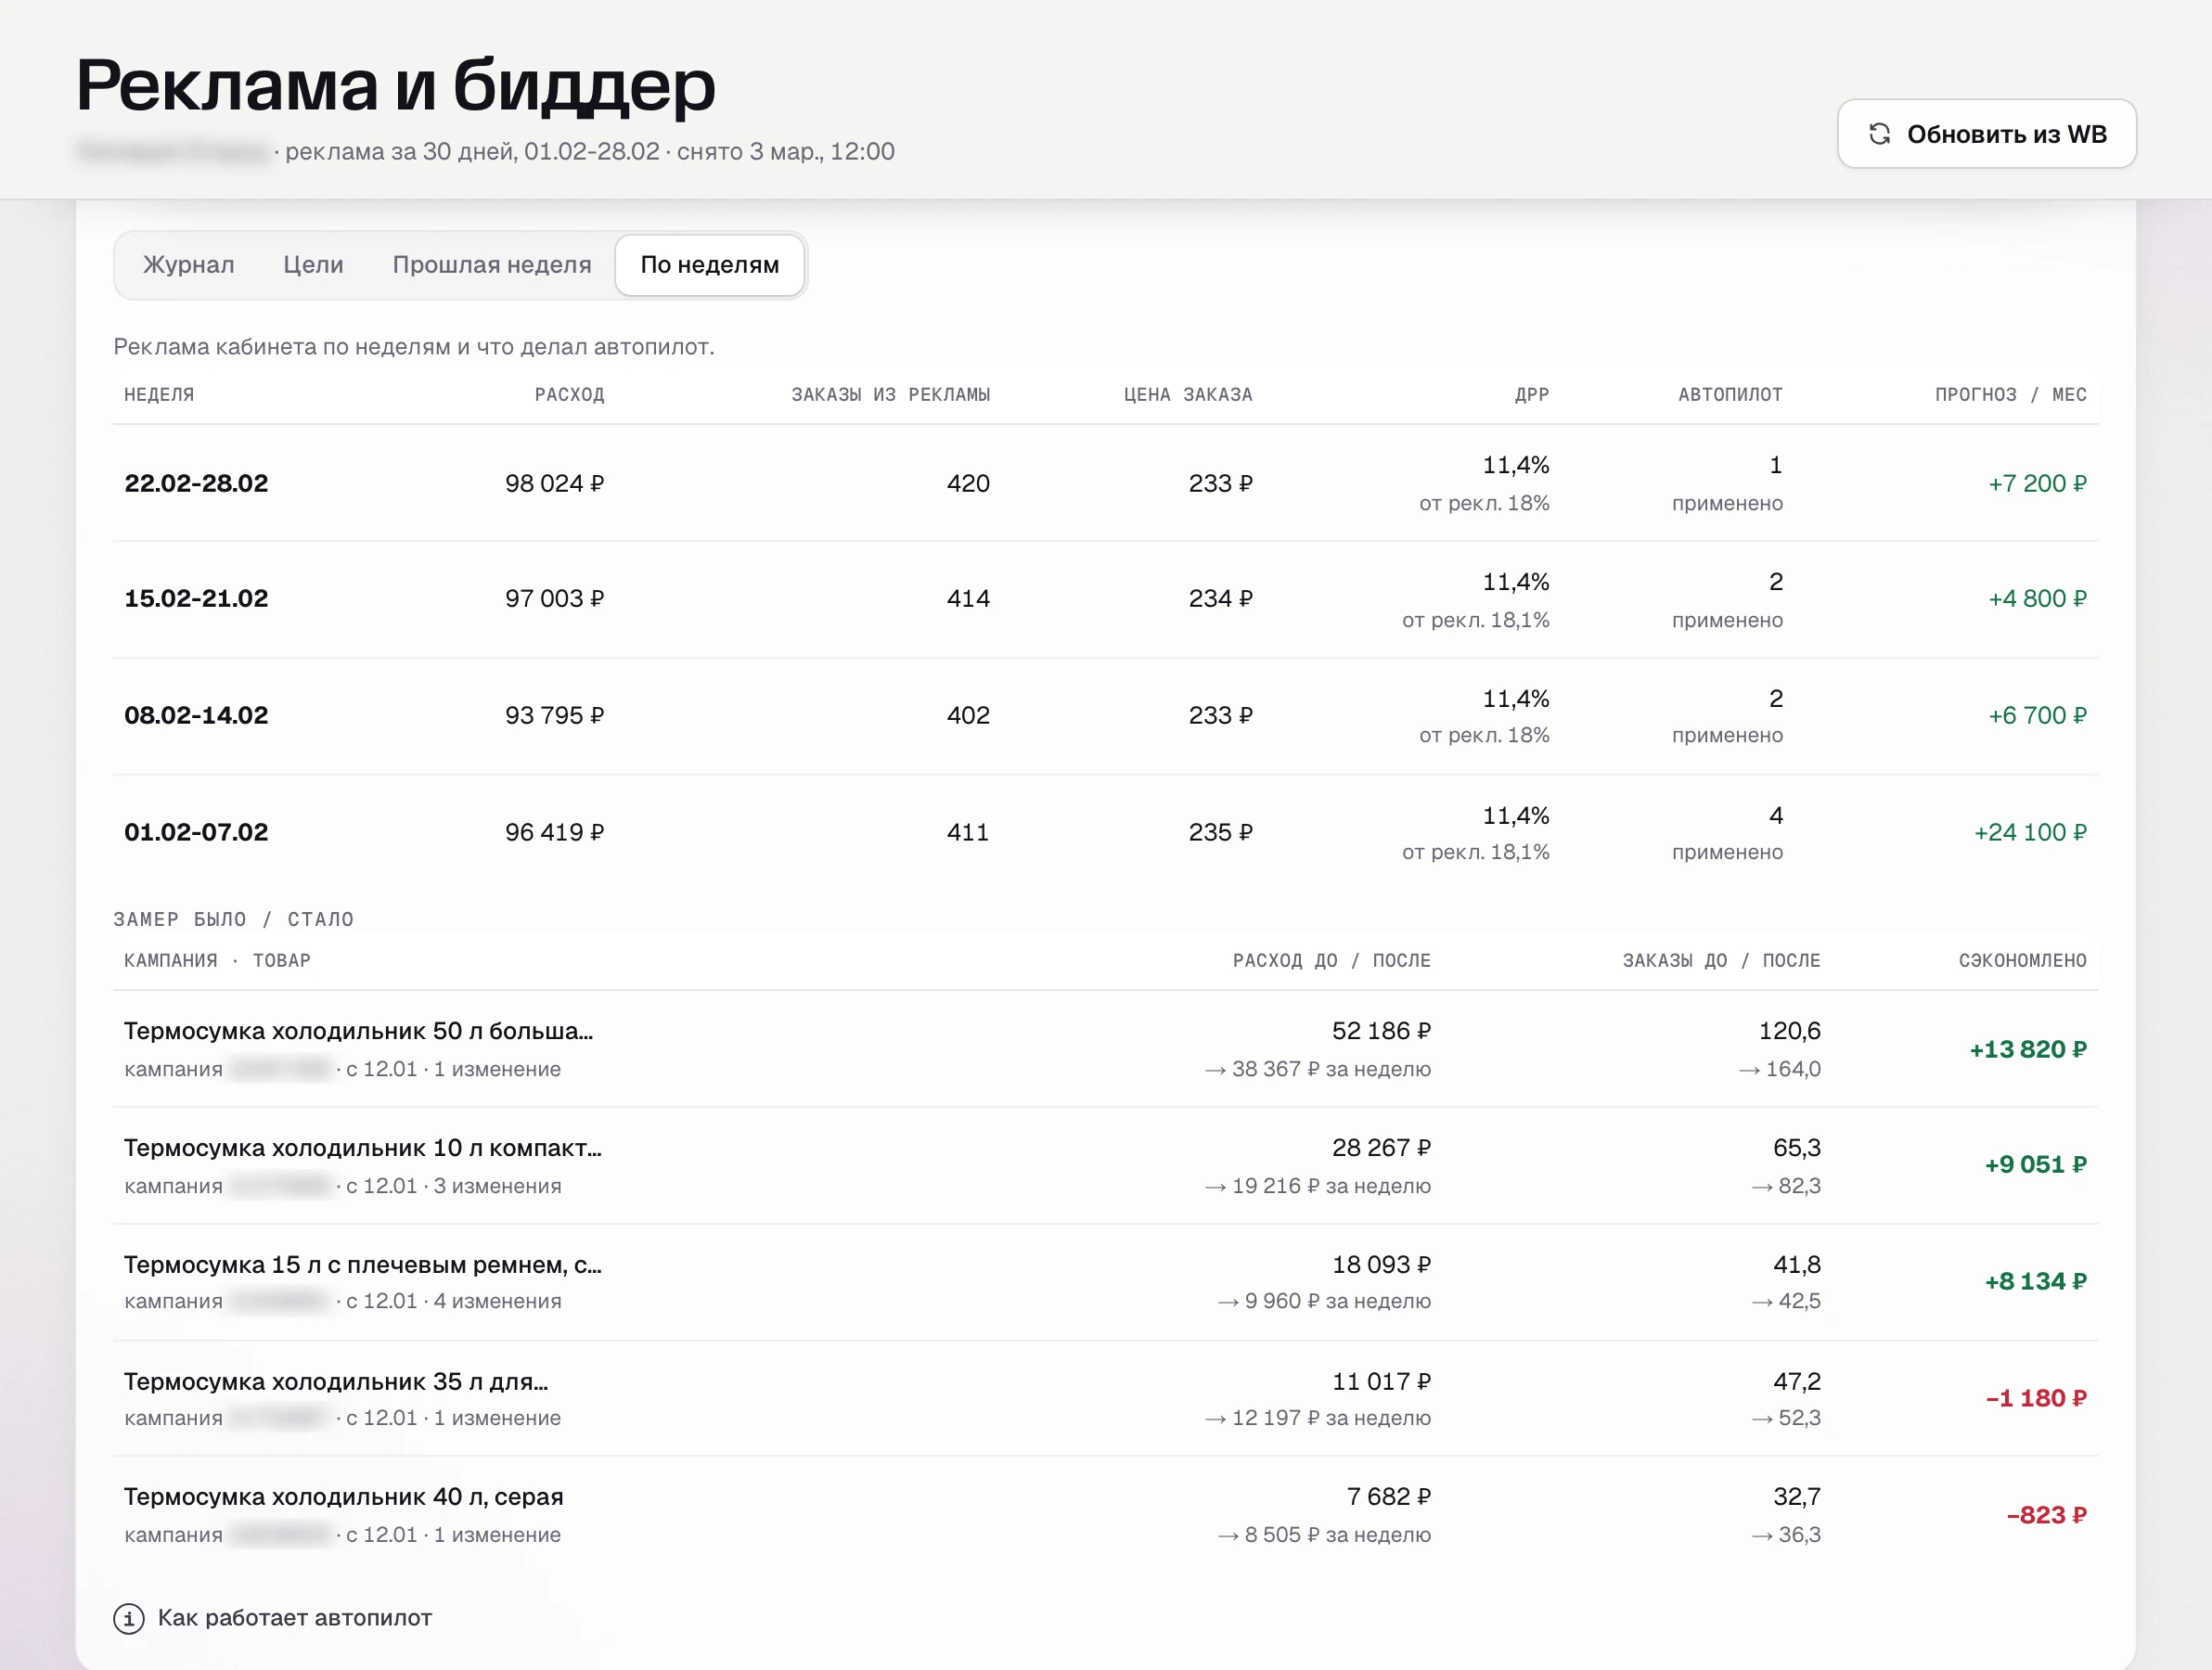2212x1670 pixels.
Task: Click the Расход column header
Action: pyautogui.click(x=570, y=395)
